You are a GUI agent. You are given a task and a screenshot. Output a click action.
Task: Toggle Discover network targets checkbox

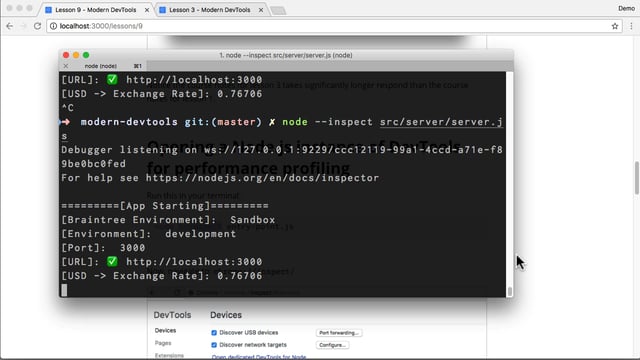(x=214, y=345)
